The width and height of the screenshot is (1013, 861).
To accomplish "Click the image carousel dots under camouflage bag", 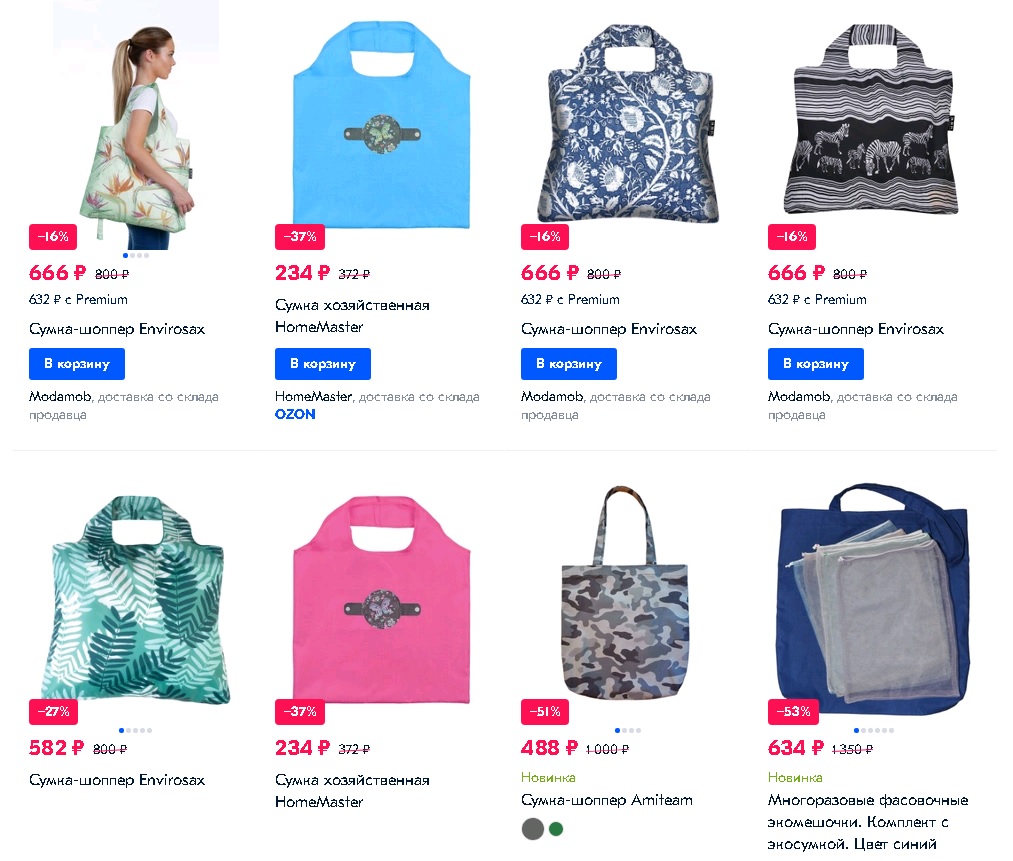I will (627, 731).
